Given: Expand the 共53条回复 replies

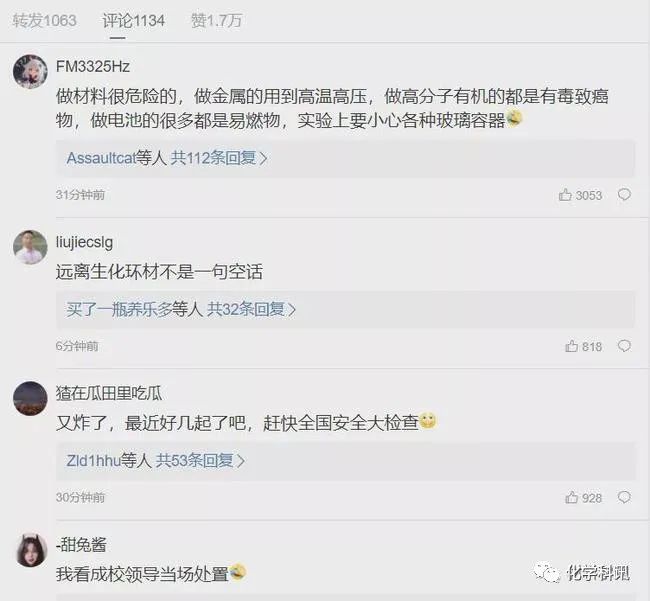Looking at the screenshot, I should pyautogui.click(x=200, y=460).
